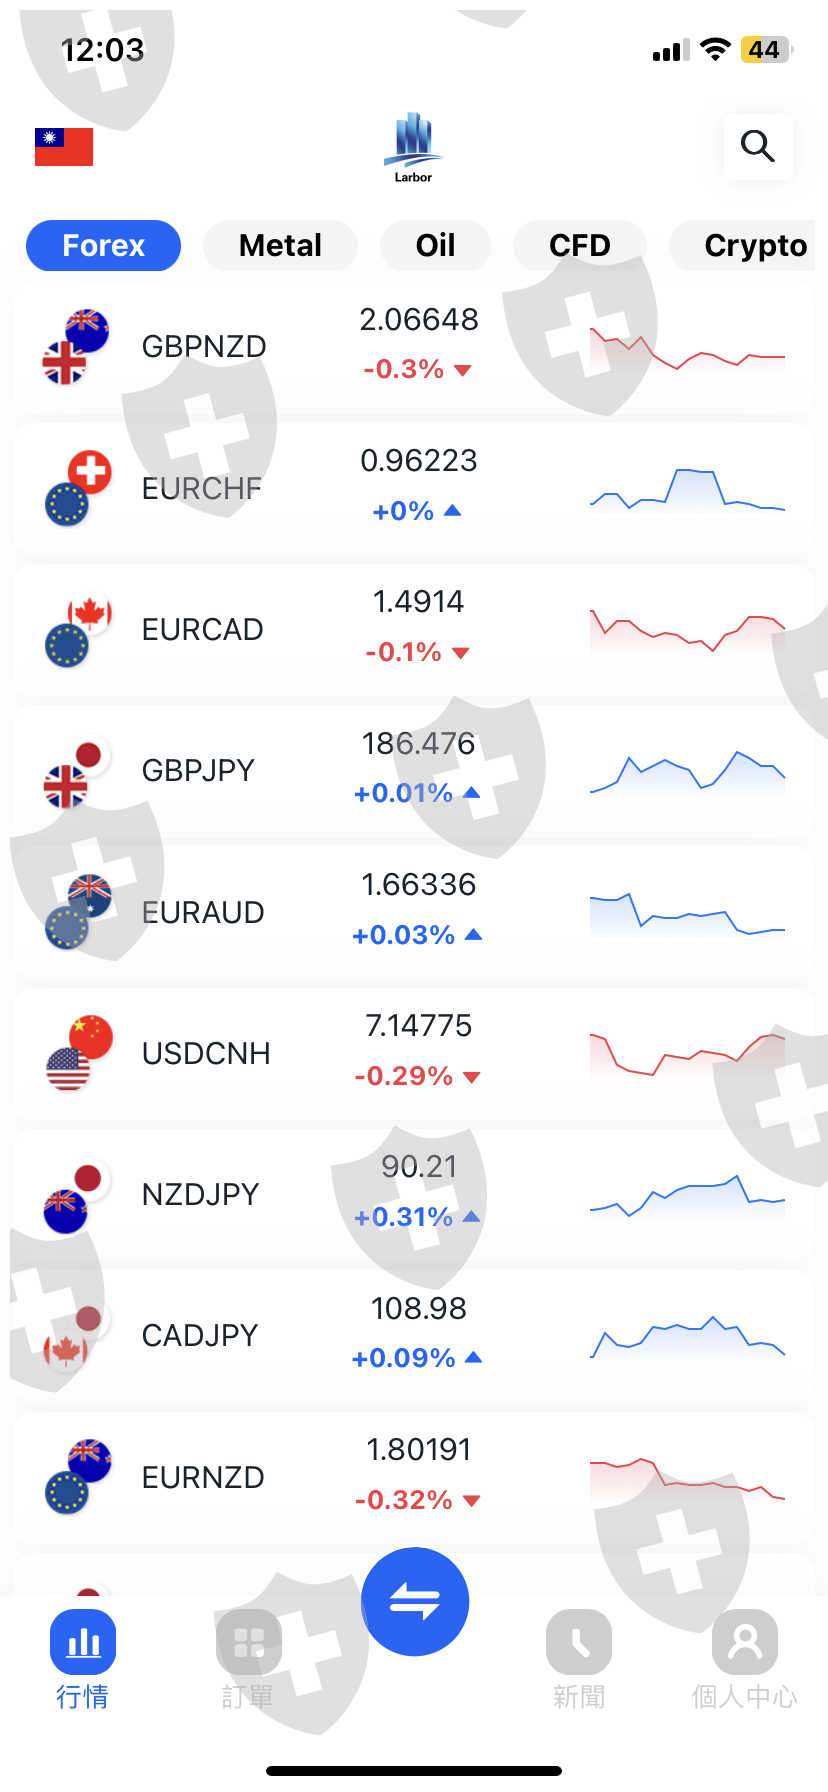This screenshot has height=1792, width=828.
Task: Switch to the Metal tab
Action: [280, 246]
